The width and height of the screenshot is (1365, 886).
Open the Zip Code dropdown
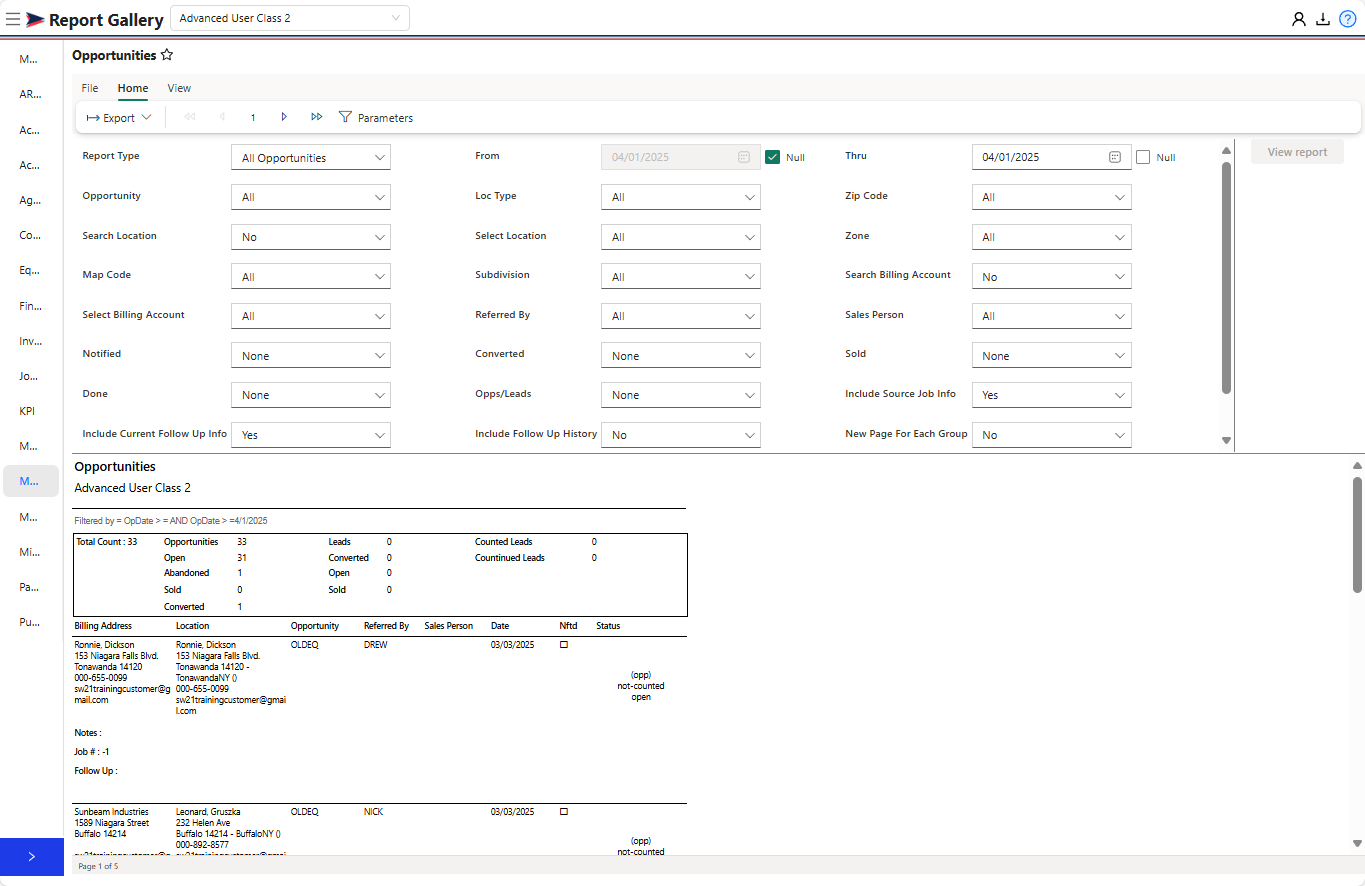tap(1052, 197)
